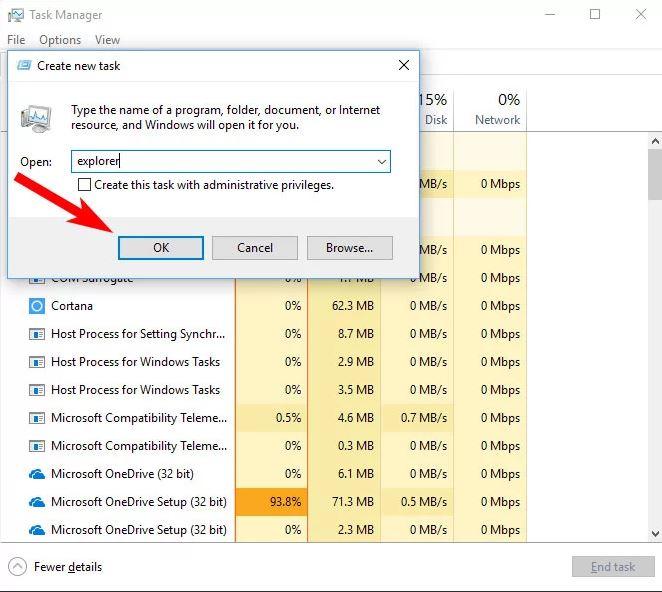Image resolution: width=662 pixels, height=592 pixels.
Task: Open the View menu
Action: [107, 40]
